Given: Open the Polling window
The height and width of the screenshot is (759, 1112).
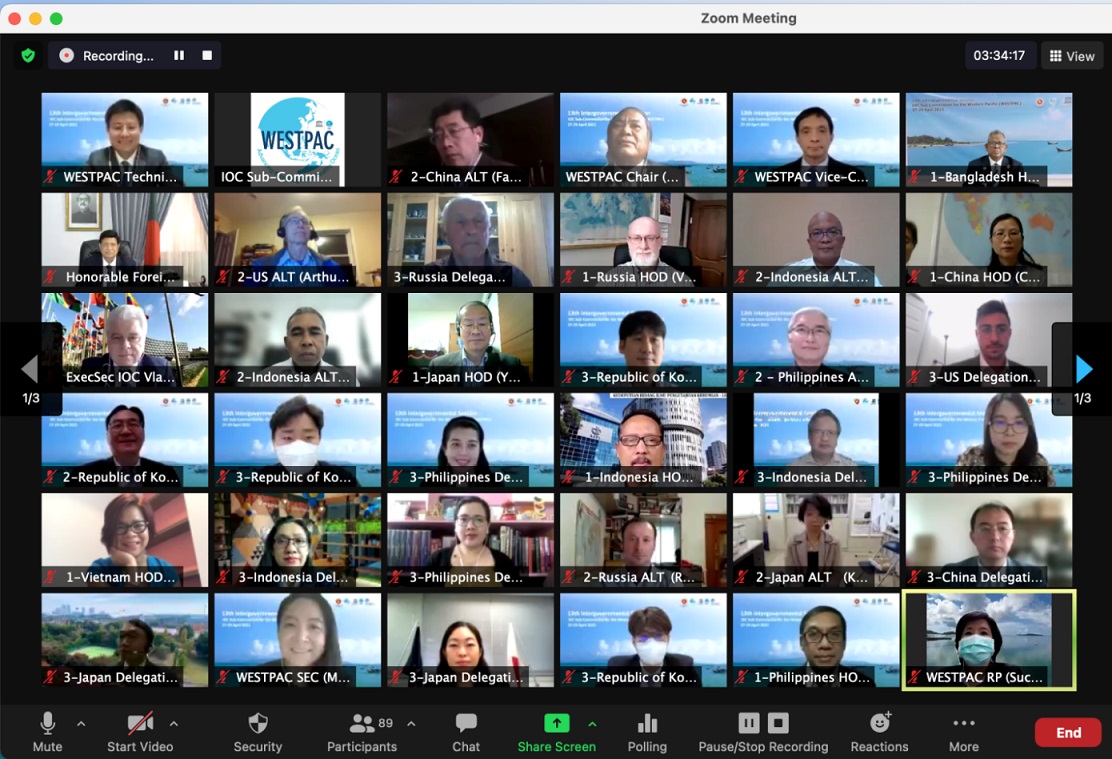Looking at the screenshot, I should click(647, 732).
